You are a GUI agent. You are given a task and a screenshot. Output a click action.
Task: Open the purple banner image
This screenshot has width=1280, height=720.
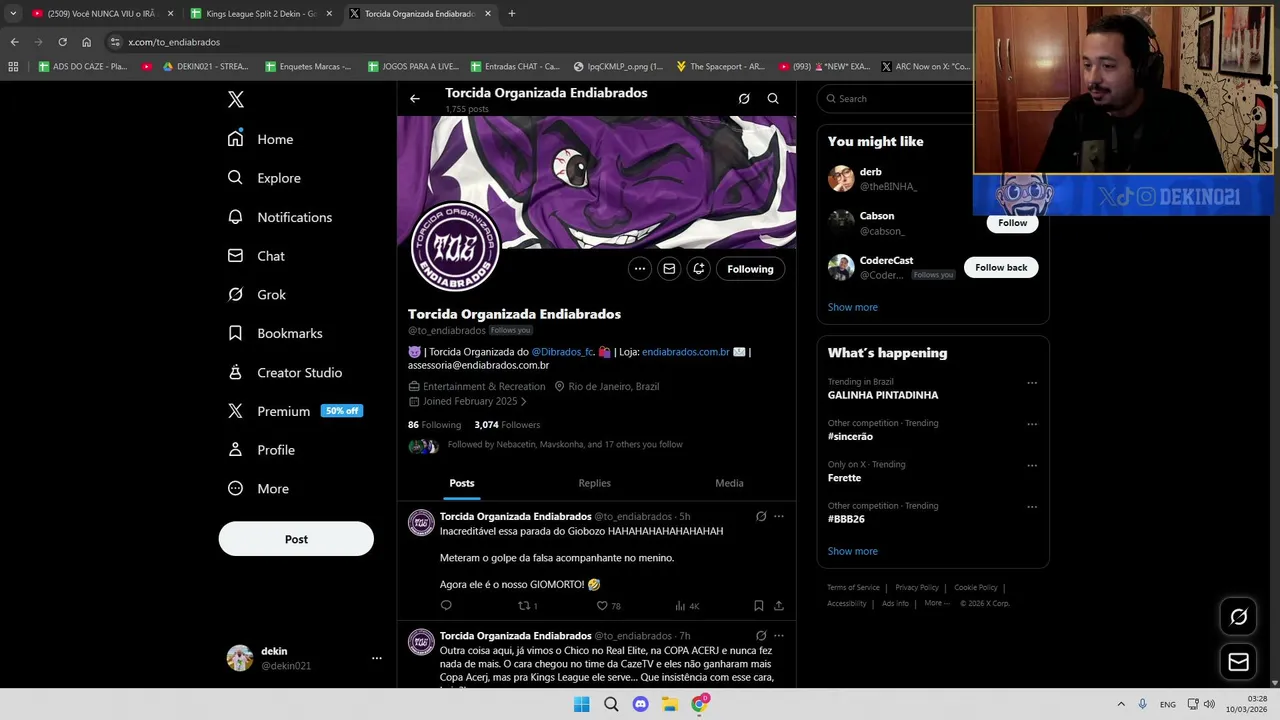[596, 182]
